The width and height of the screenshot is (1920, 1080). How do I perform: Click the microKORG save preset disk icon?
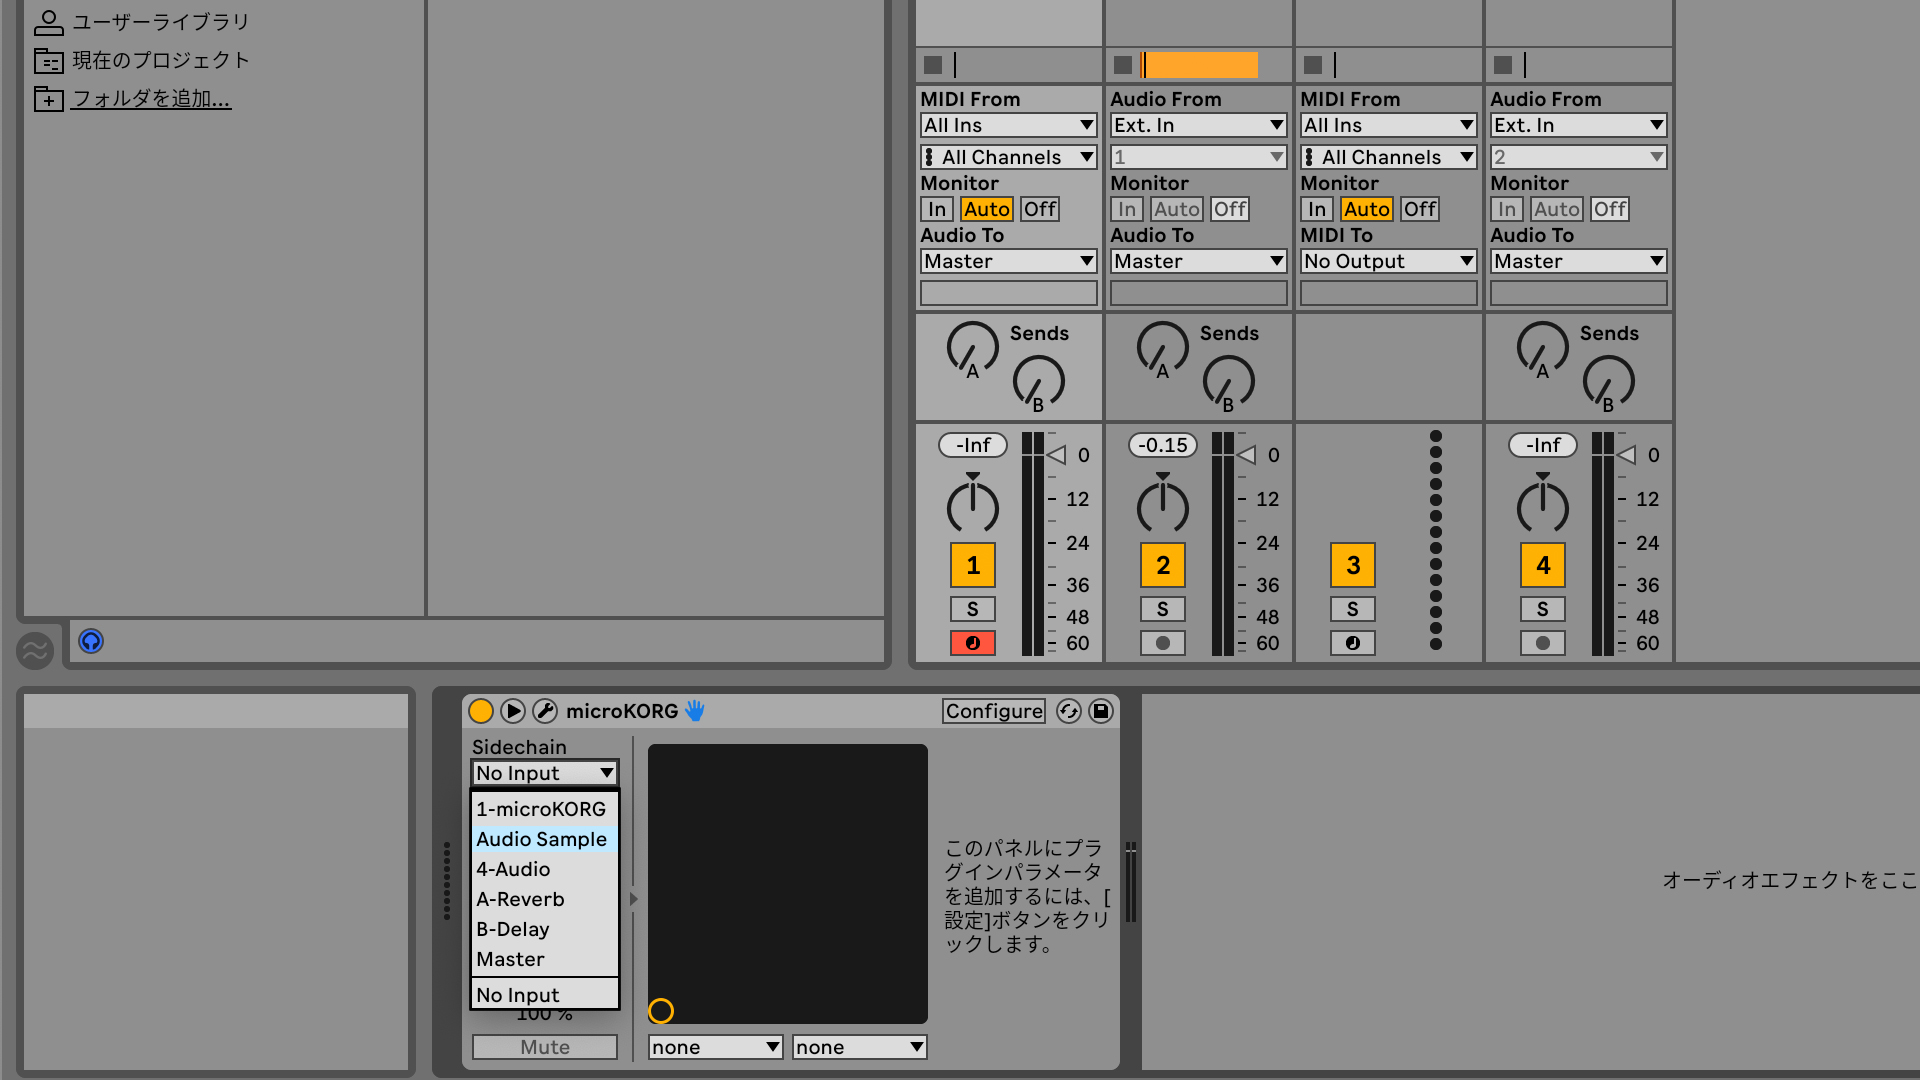pyautogui.click(x=1101, y=711)
